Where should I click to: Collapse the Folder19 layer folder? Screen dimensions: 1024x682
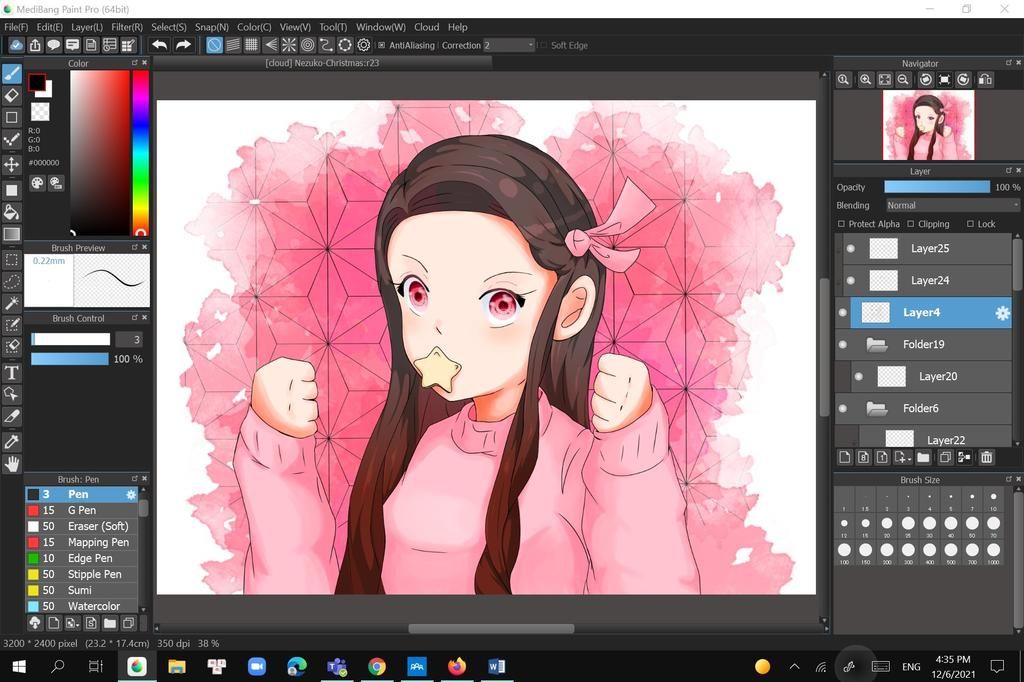pos(876,344)
